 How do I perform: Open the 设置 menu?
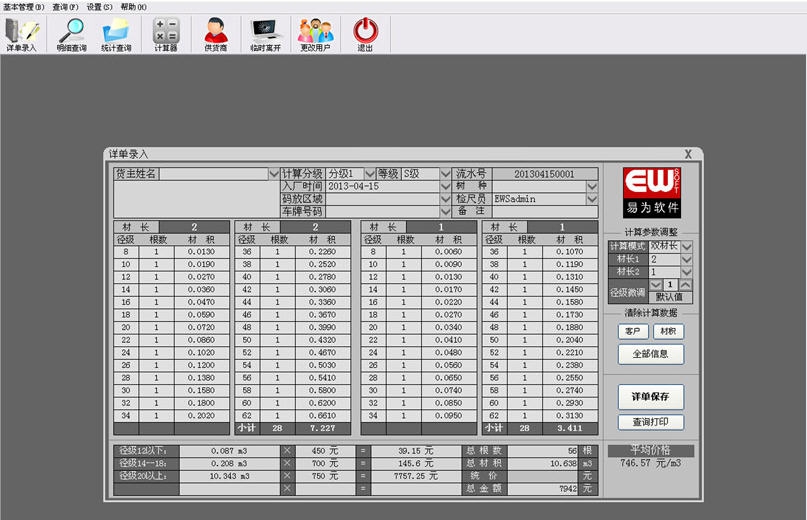99,6
